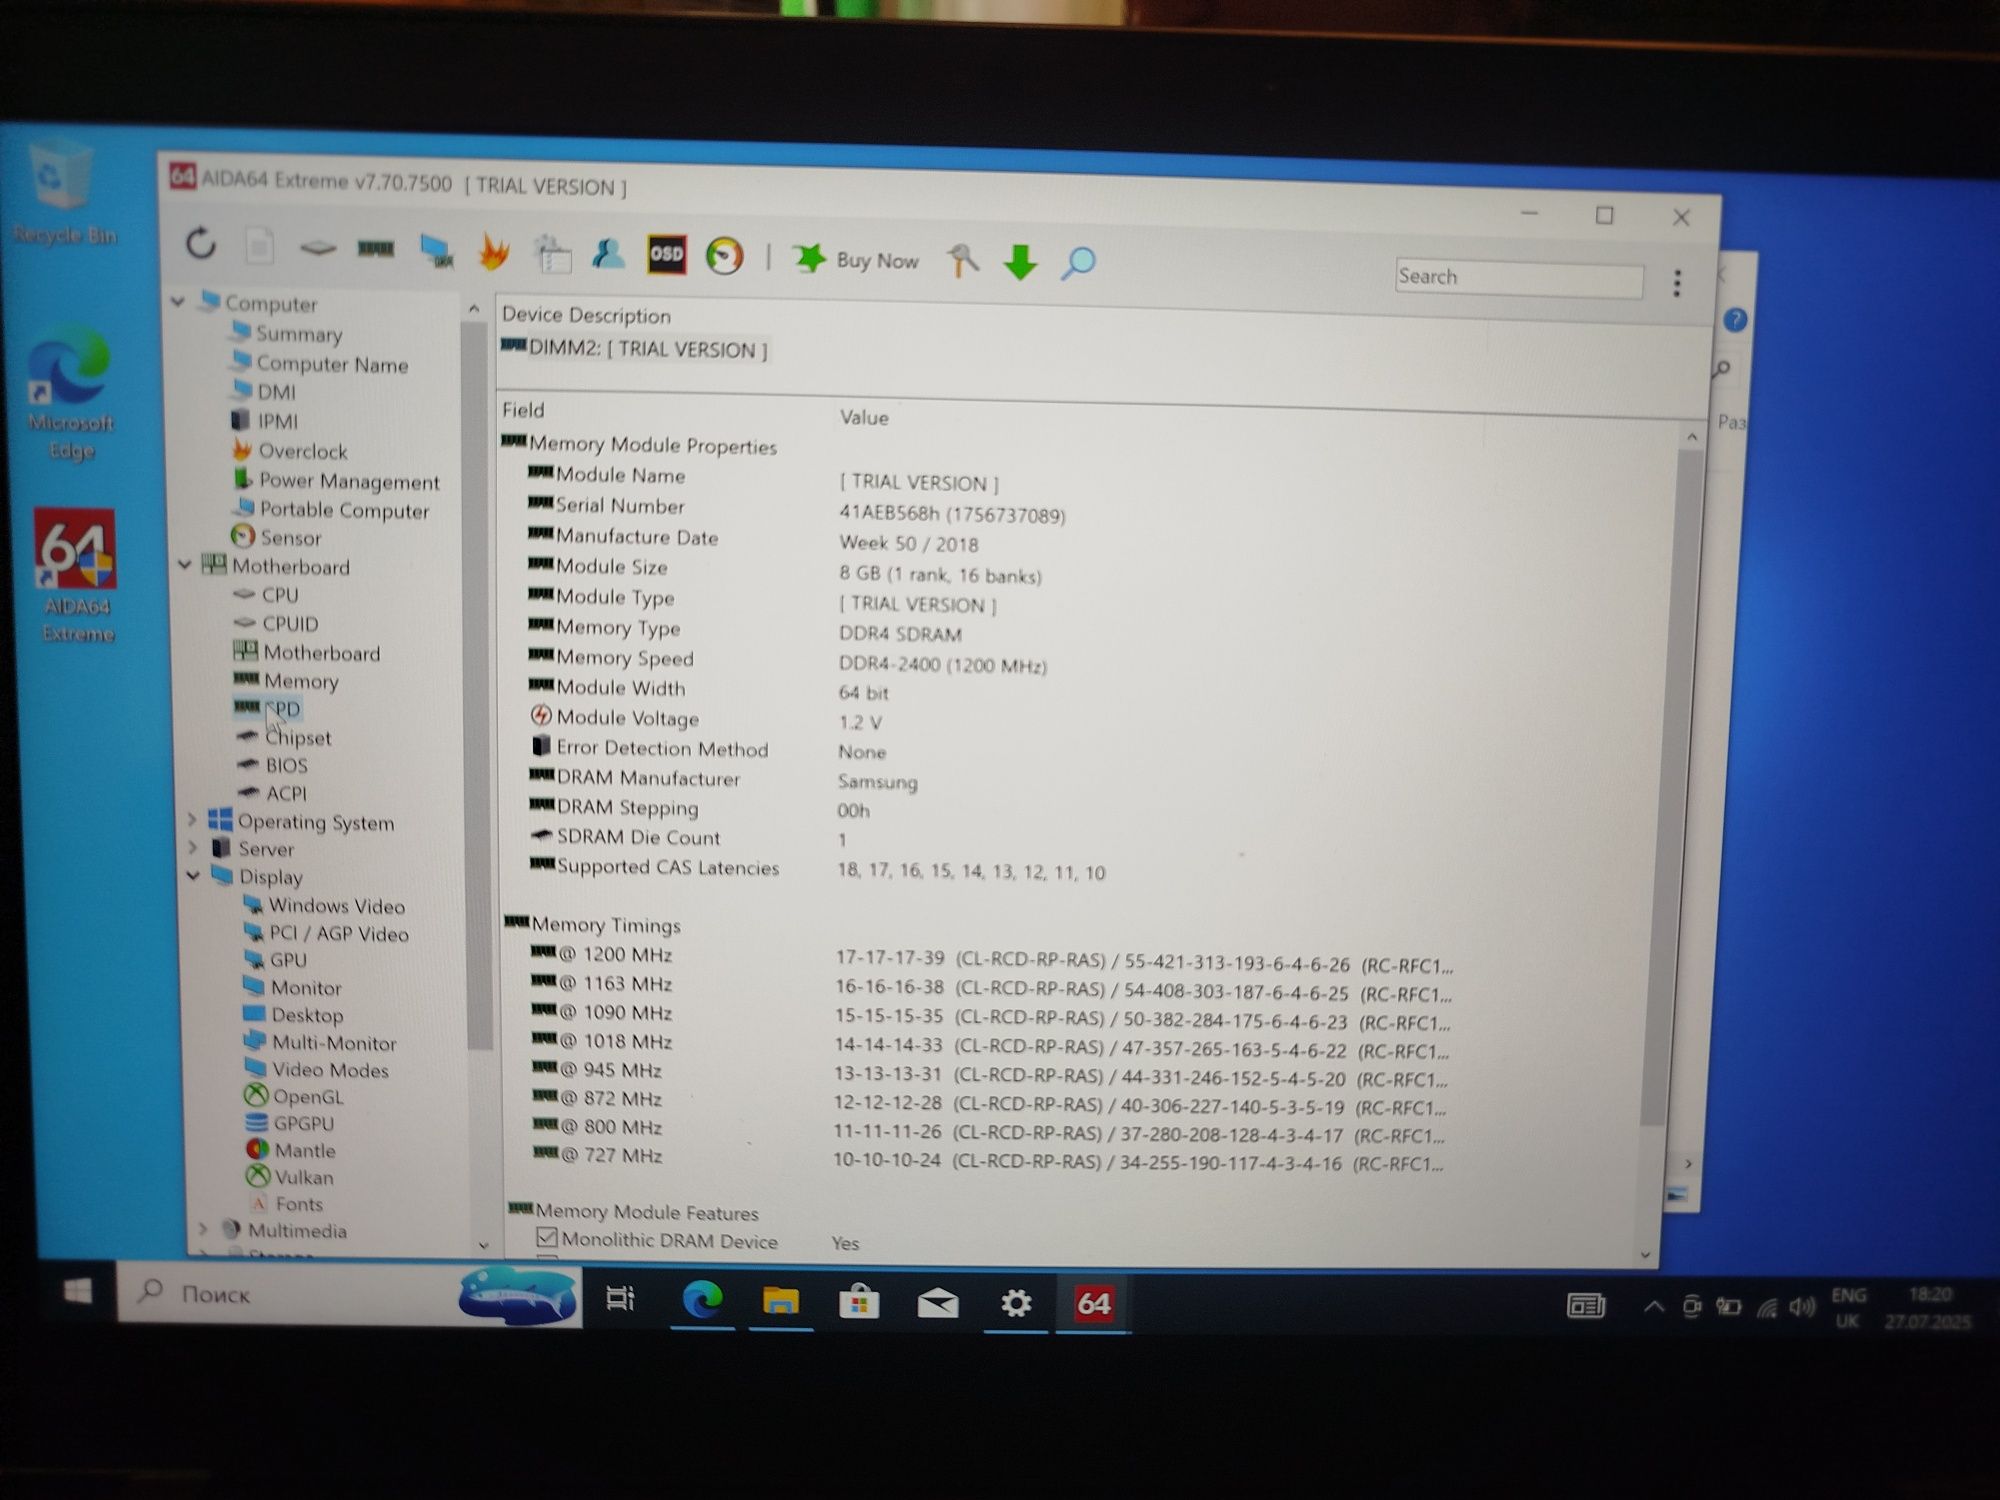Viewport: 2000px width, 1500px height.
Task: Toggle the Monolithic DRAM Device checkbox
Action: [x=547, y=1238]
